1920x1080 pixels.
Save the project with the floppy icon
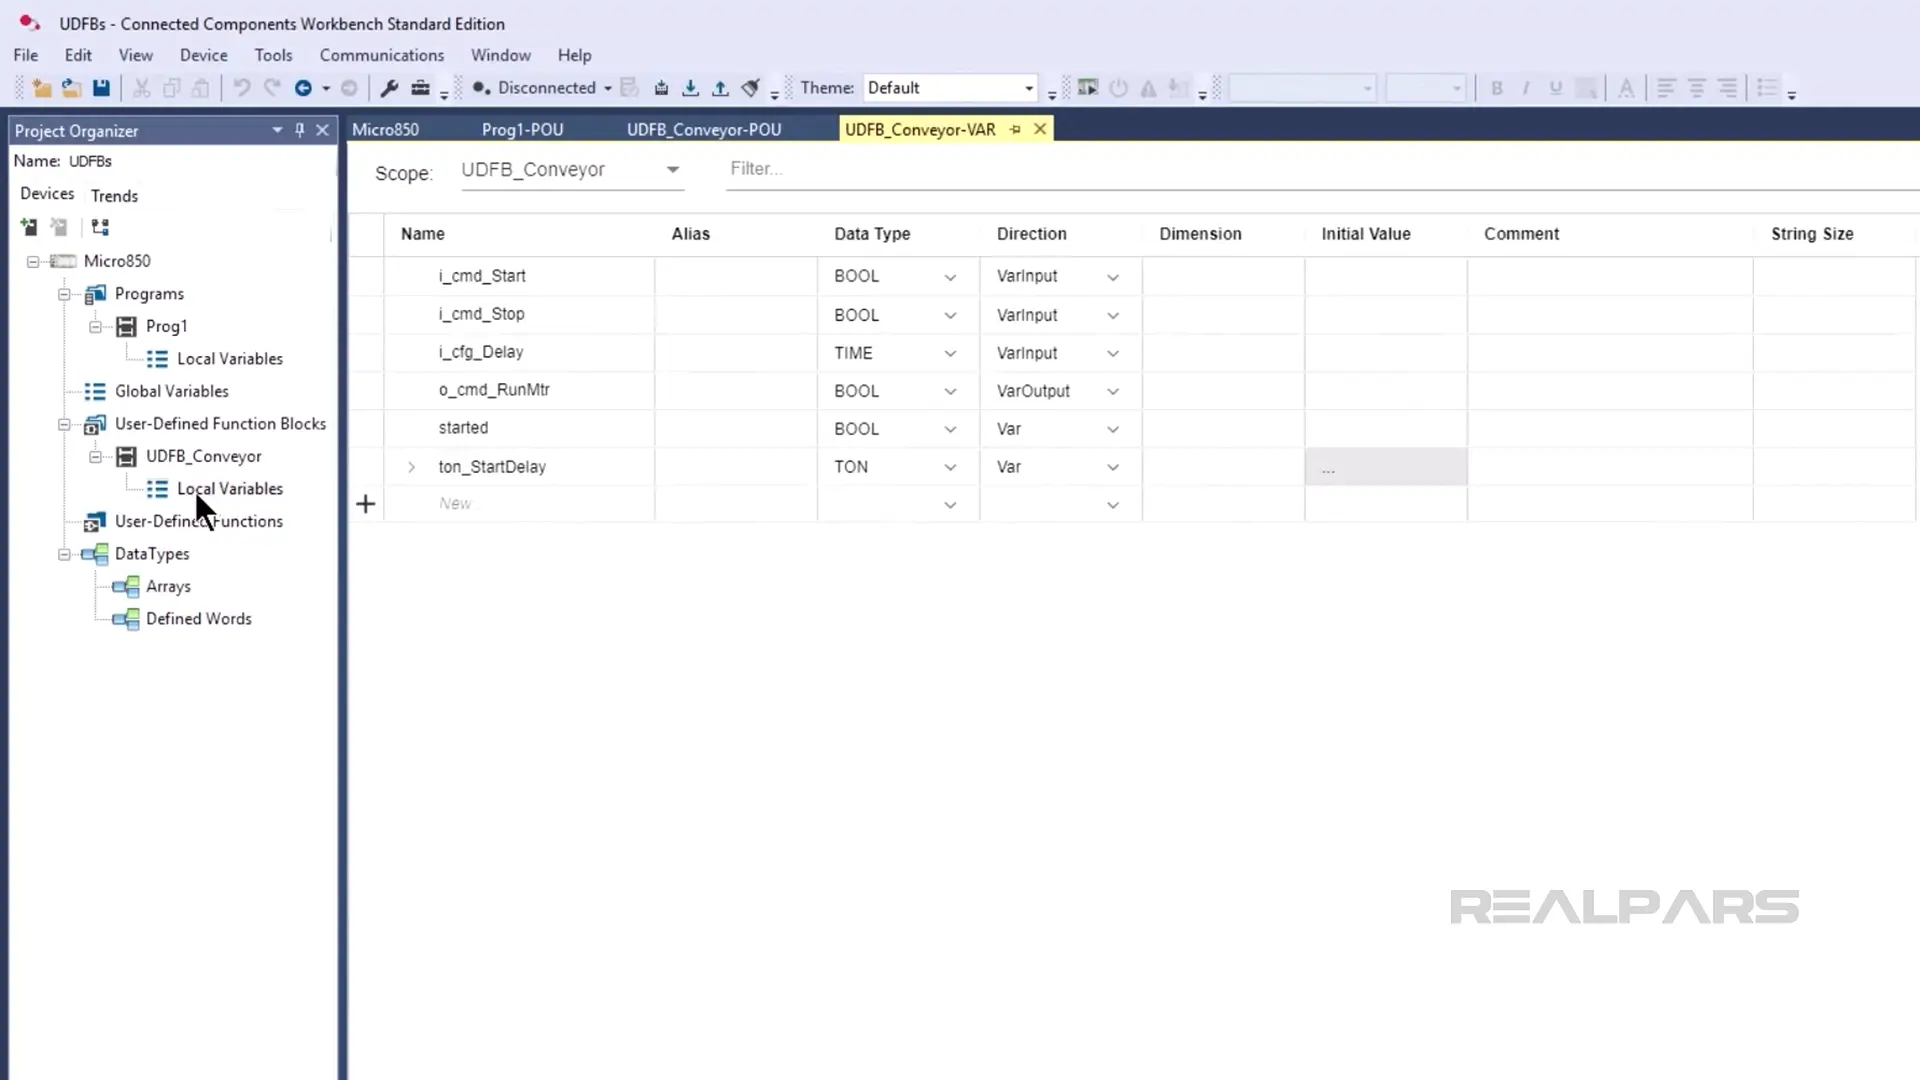click(101, 88)
